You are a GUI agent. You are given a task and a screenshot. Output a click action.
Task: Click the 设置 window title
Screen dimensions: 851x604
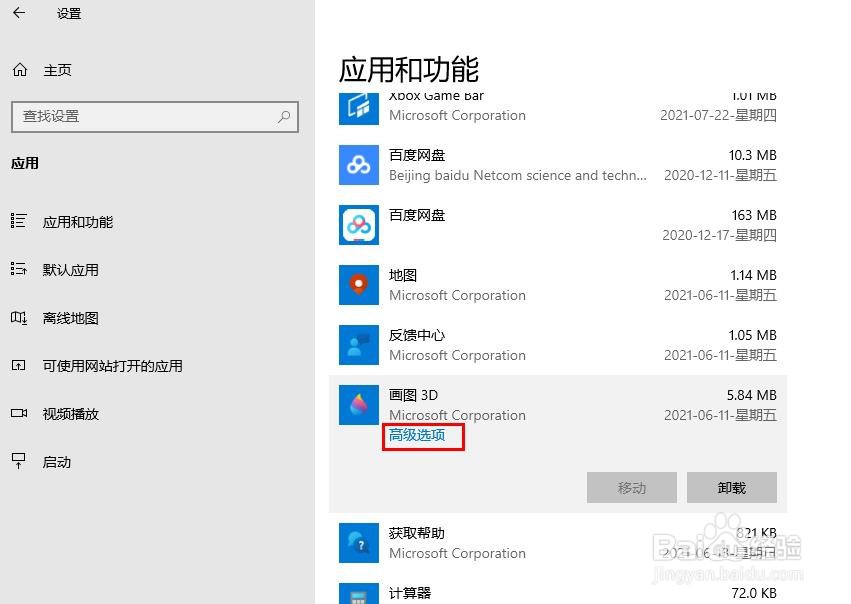tap(69, 14)
